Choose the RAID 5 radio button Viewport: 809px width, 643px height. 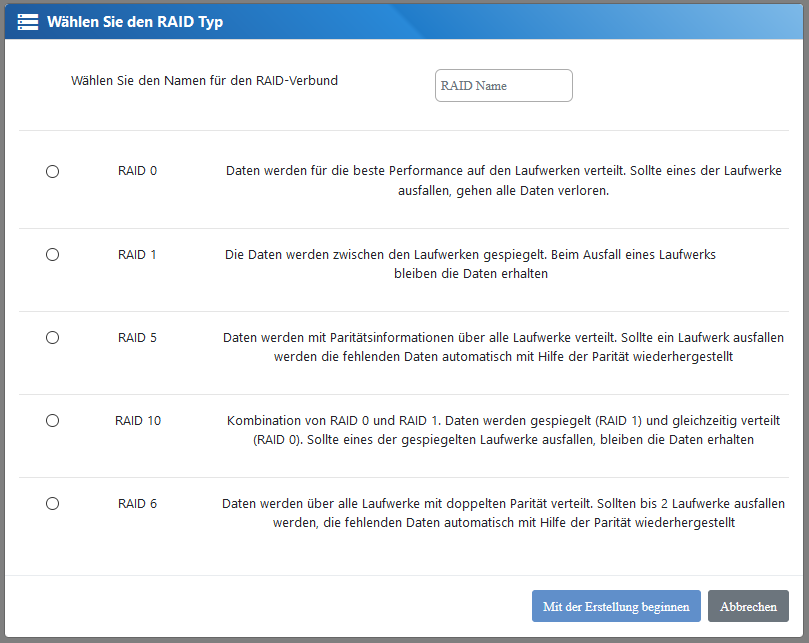[x=53, y=338]
